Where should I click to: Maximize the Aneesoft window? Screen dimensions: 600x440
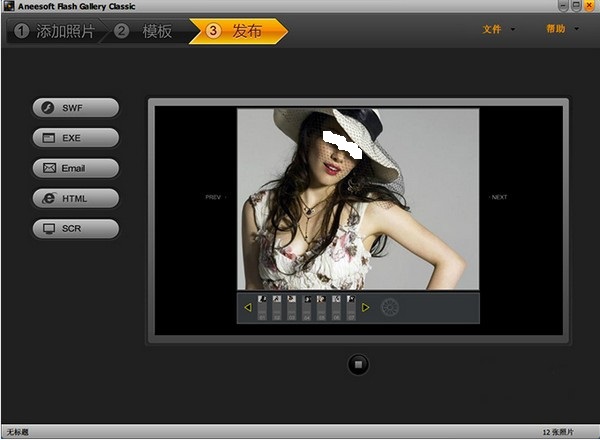[x=576, y=5]
